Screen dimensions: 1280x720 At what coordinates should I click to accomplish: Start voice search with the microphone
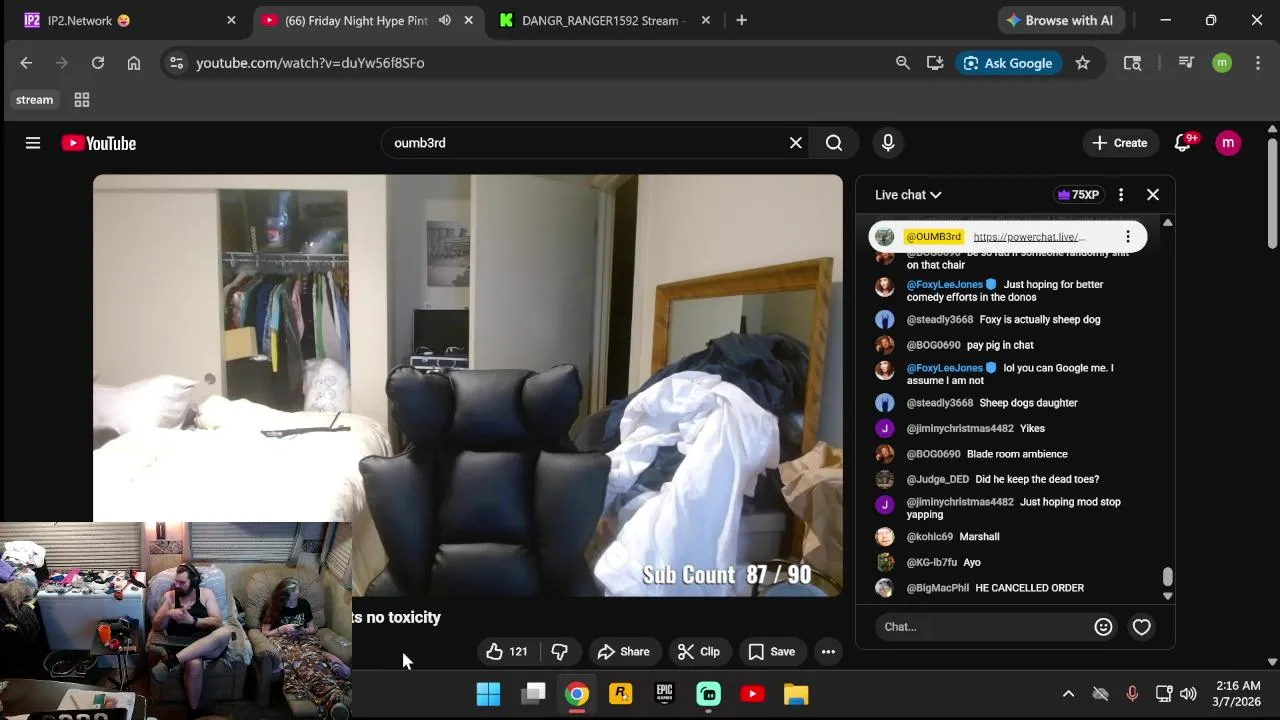888,143
